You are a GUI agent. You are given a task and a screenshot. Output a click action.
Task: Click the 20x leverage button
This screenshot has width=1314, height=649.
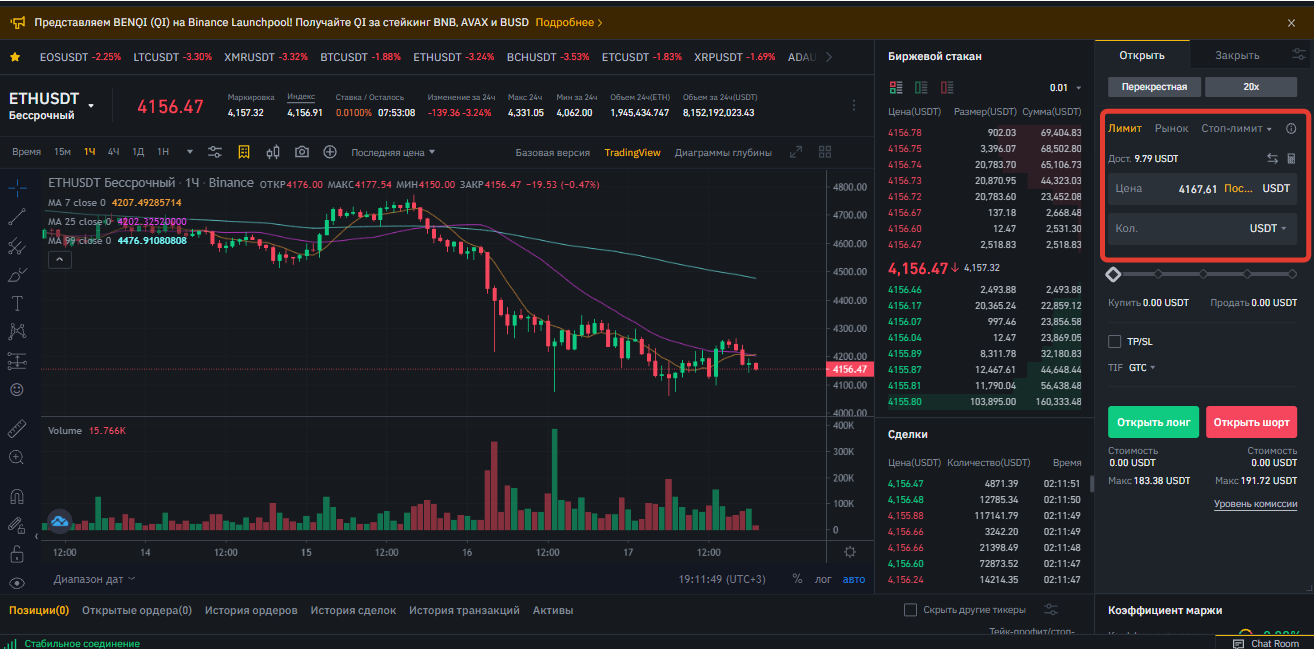1251,87
